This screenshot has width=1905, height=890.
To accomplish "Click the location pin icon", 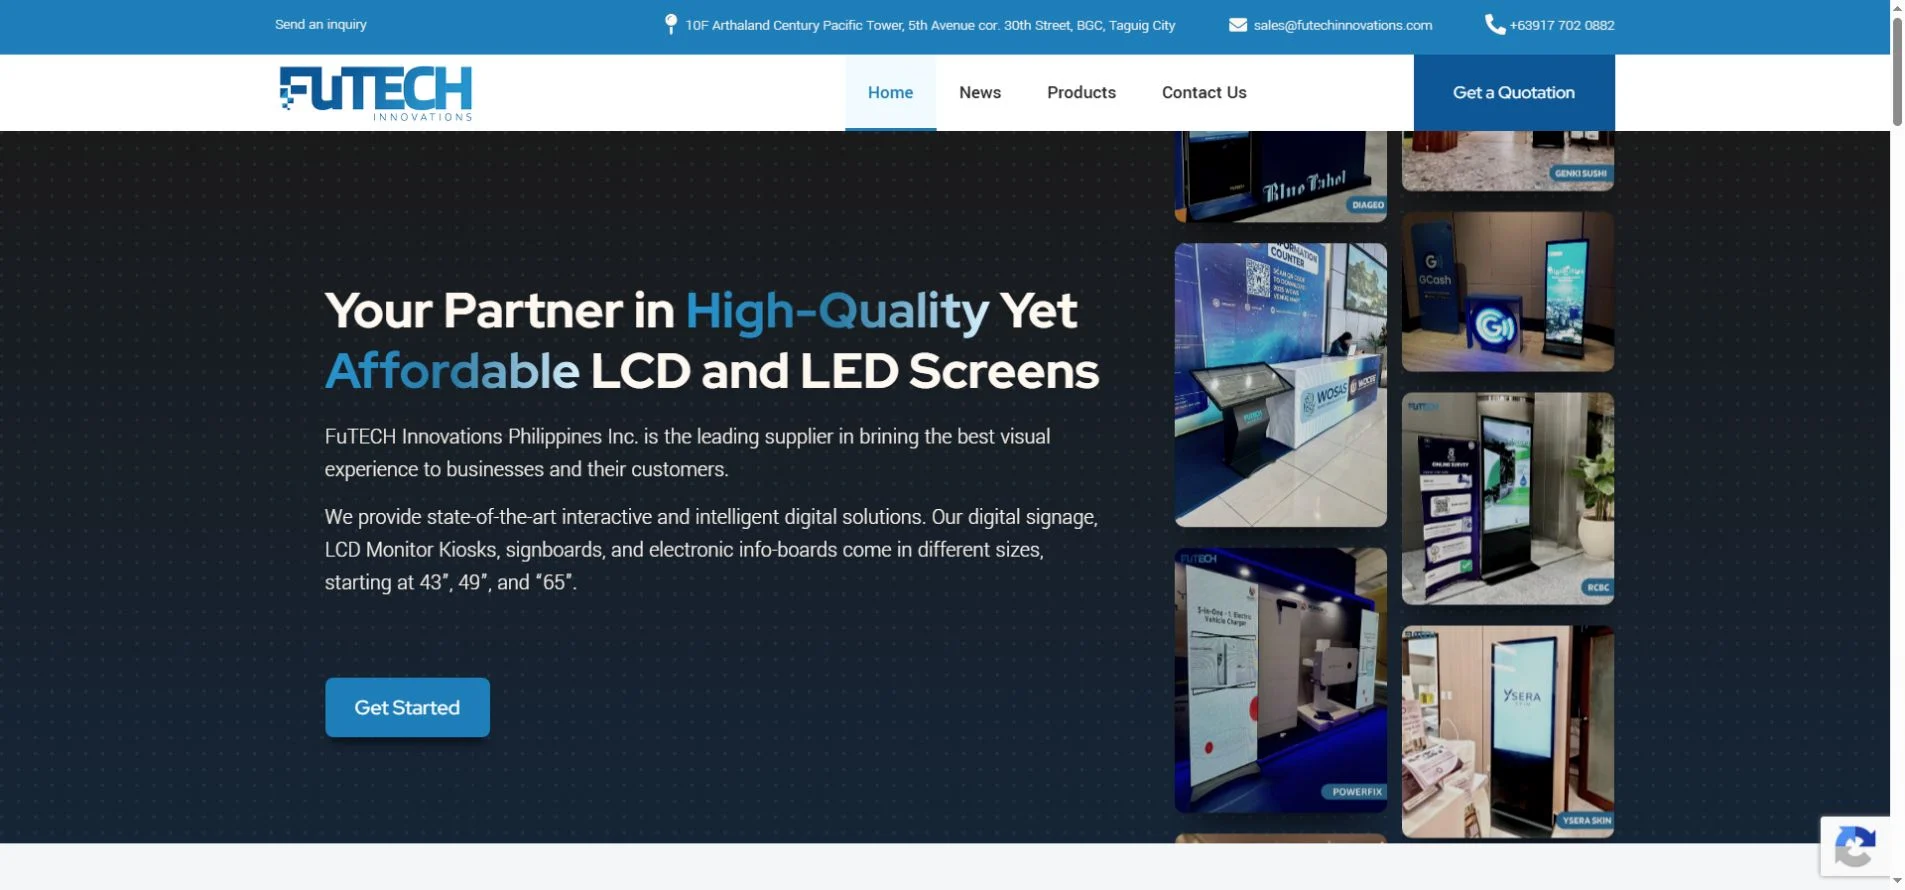I will [671, 25].
